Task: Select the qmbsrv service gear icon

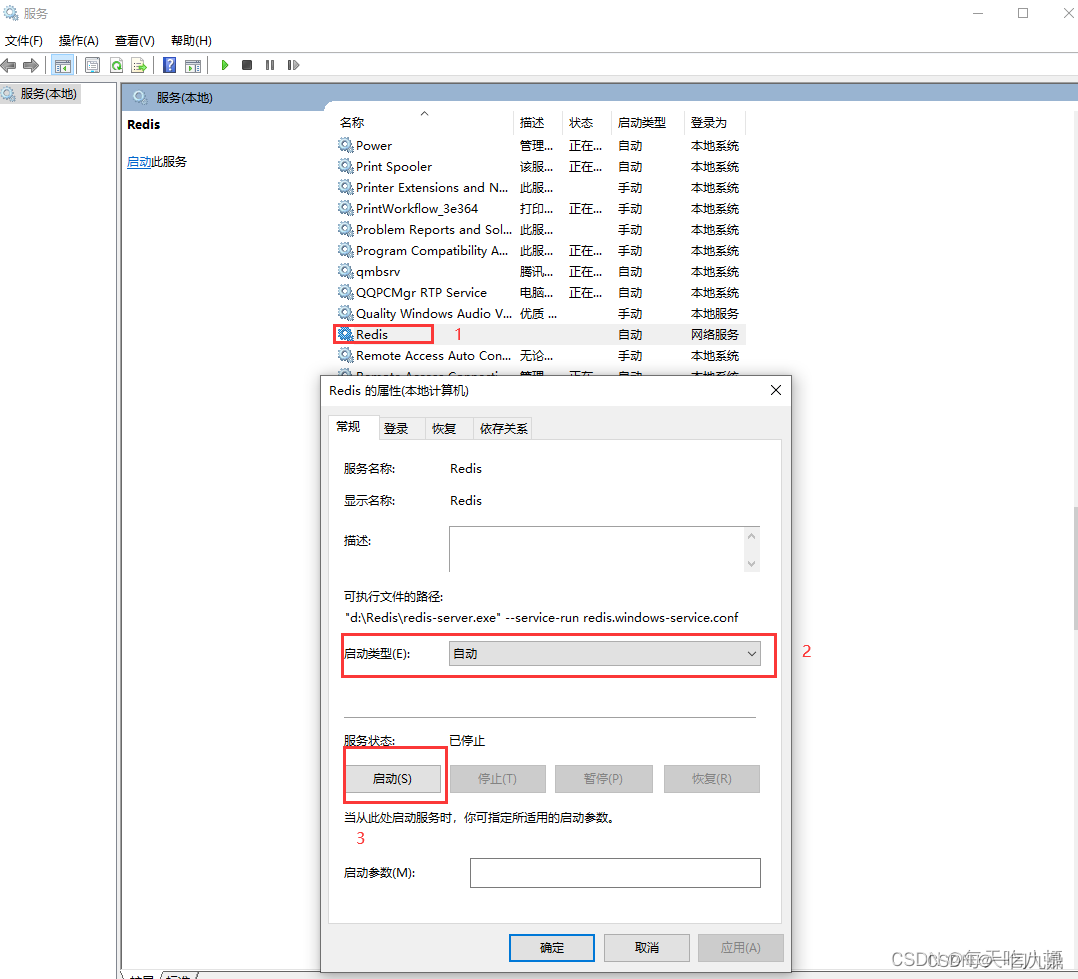Action: pyautogui.click(x=345, y=271)
